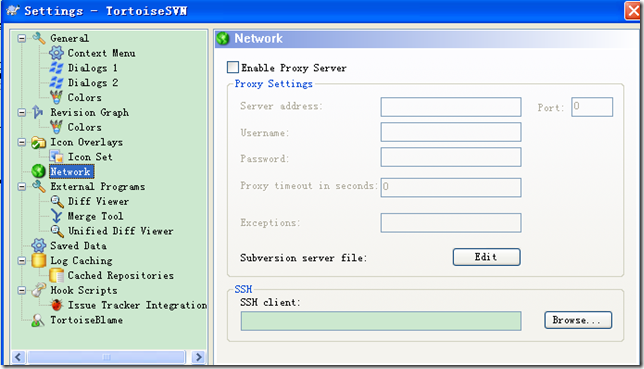Viewport: 644px width, 369px height.
Task: Click the Colors icon under General
Action: tap(56, 97)
